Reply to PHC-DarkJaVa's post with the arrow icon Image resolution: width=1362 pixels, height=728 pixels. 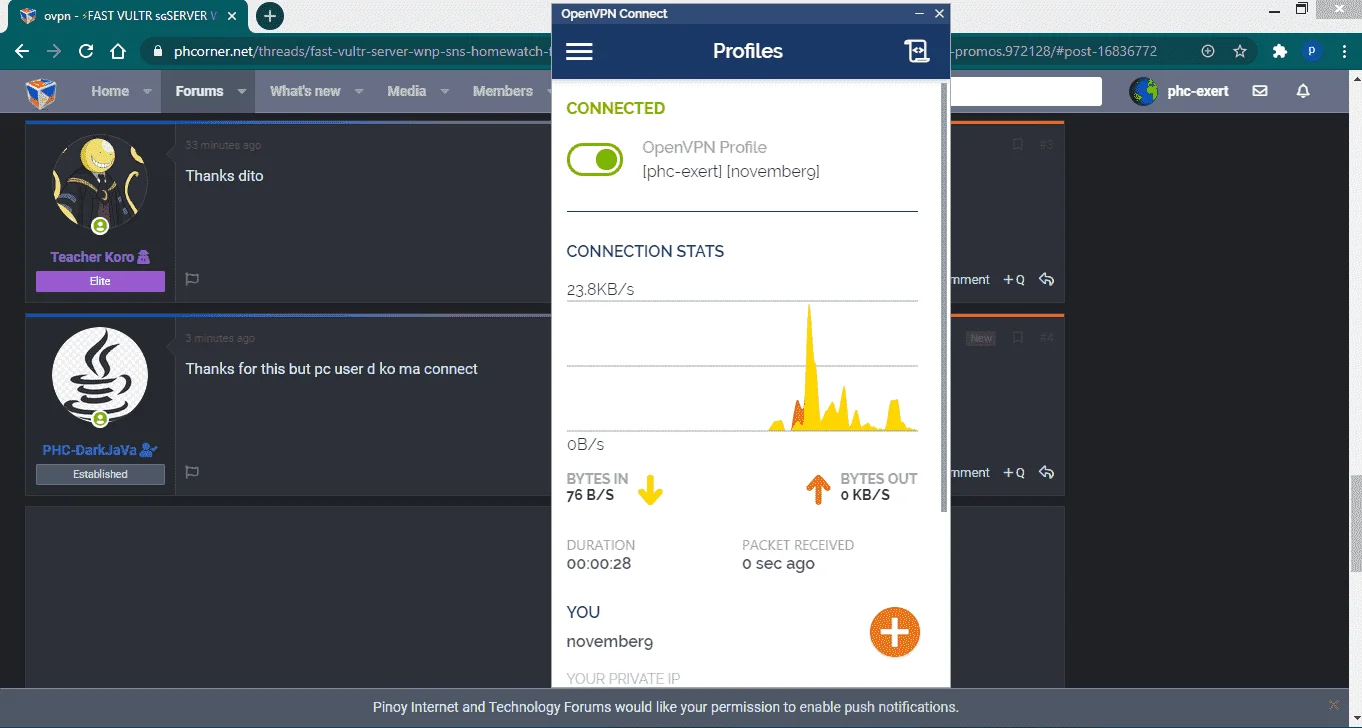(x=1047, y=472)
